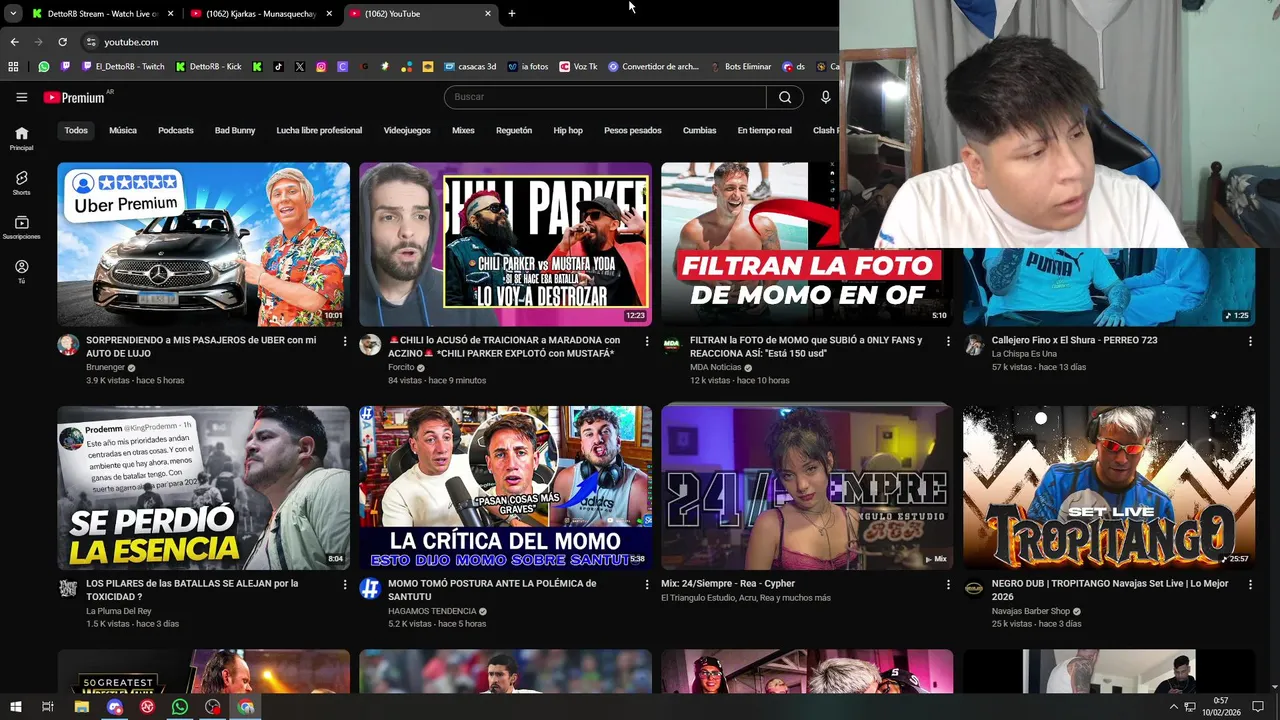1280x720 pixels.
Task: Switch to Kjarkas Munasquechay browser tab
Action: pos(261,13)
